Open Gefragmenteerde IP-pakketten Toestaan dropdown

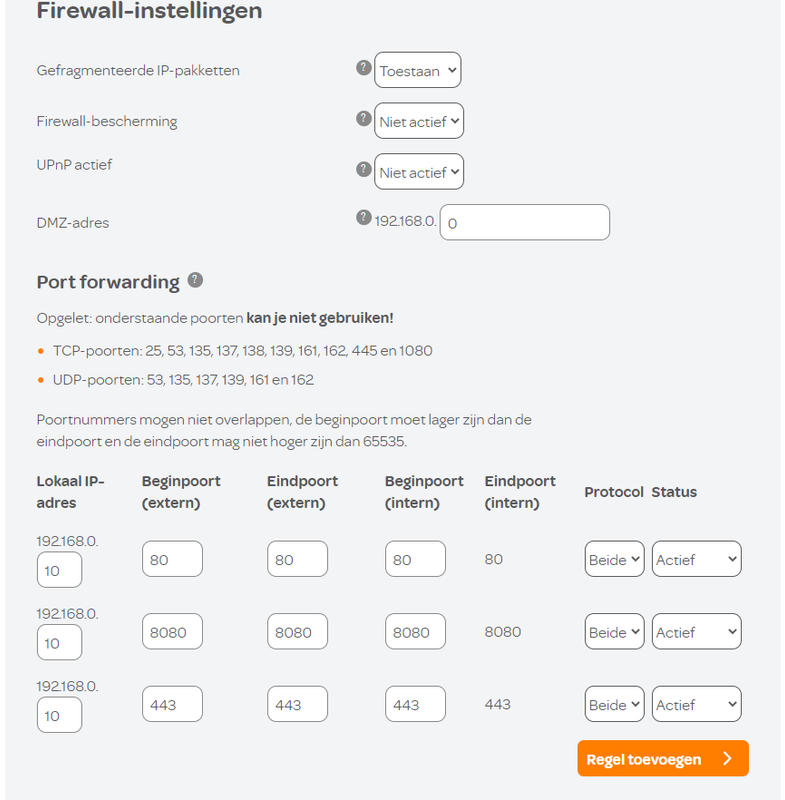point(418,71)
